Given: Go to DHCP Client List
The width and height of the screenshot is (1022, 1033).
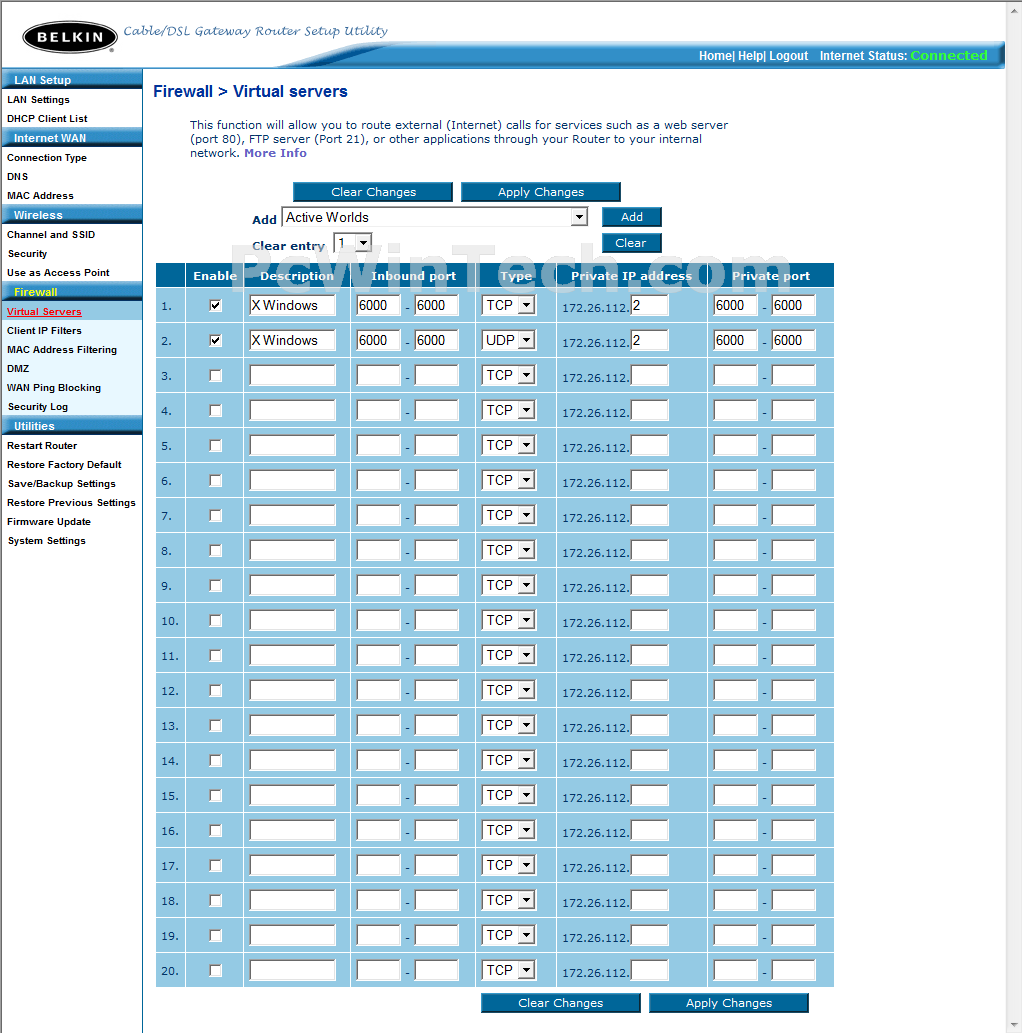Looking at the screenshot, I should pos(47,119).
